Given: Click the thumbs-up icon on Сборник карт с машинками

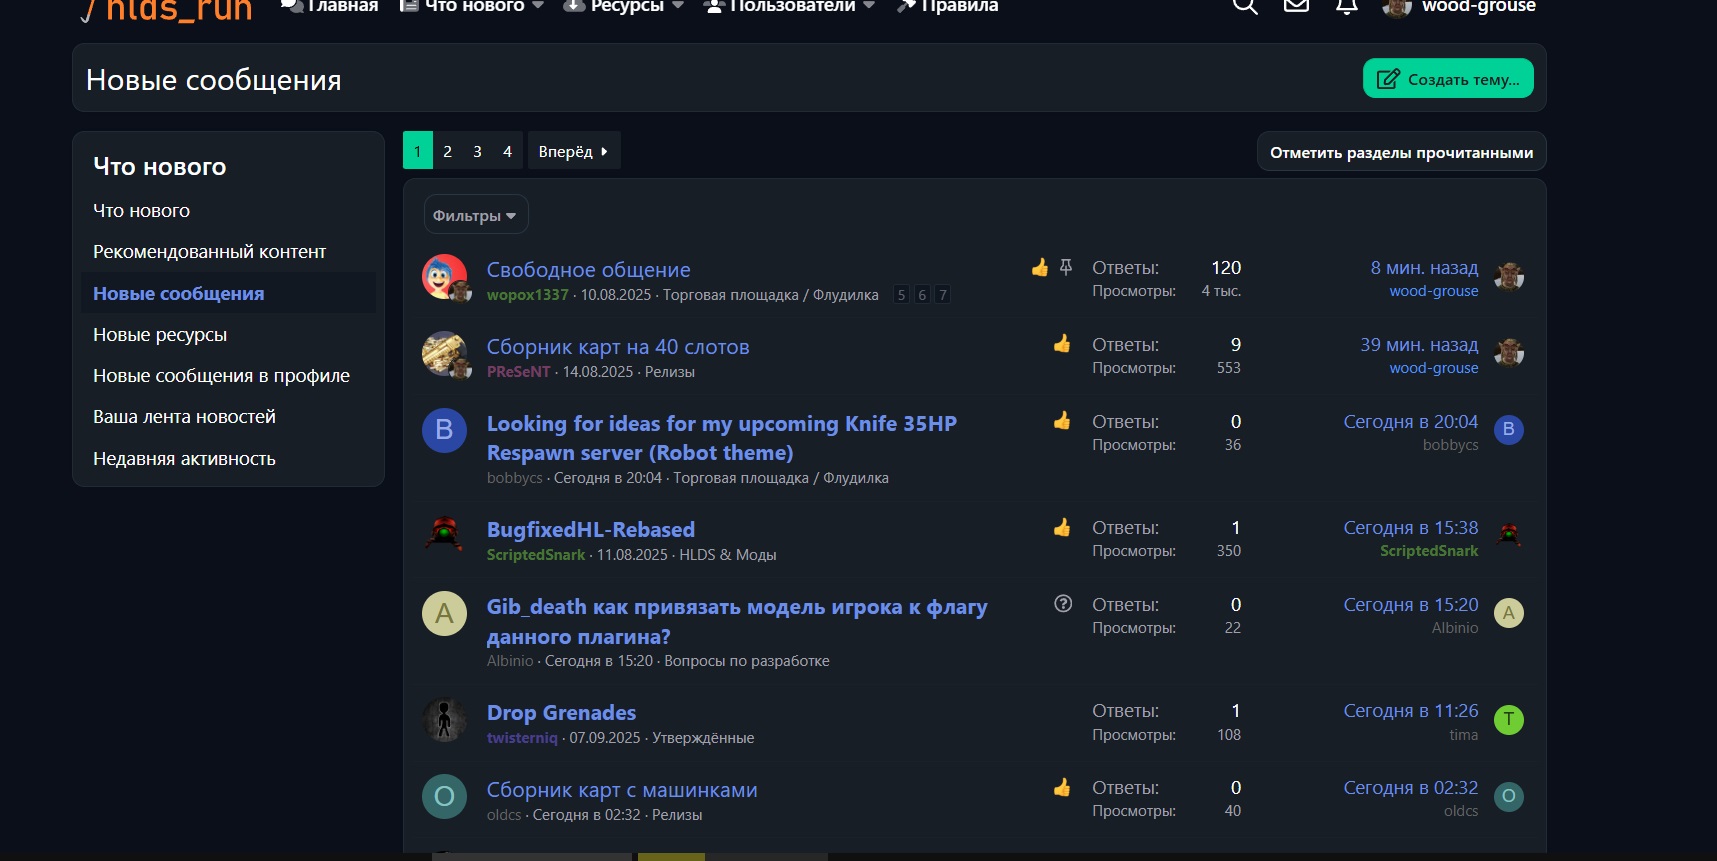Looking at the screenshot, I should (1062, 788).
